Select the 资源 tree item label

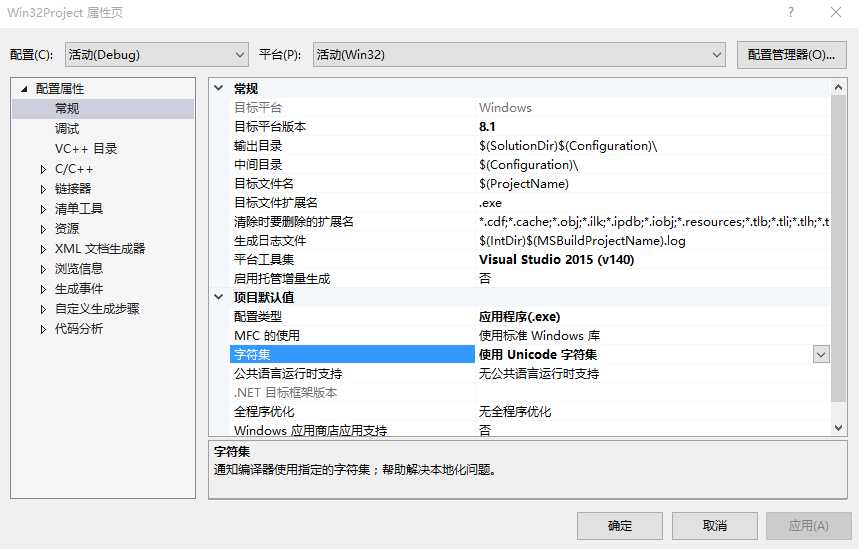(x=67, y=228)
